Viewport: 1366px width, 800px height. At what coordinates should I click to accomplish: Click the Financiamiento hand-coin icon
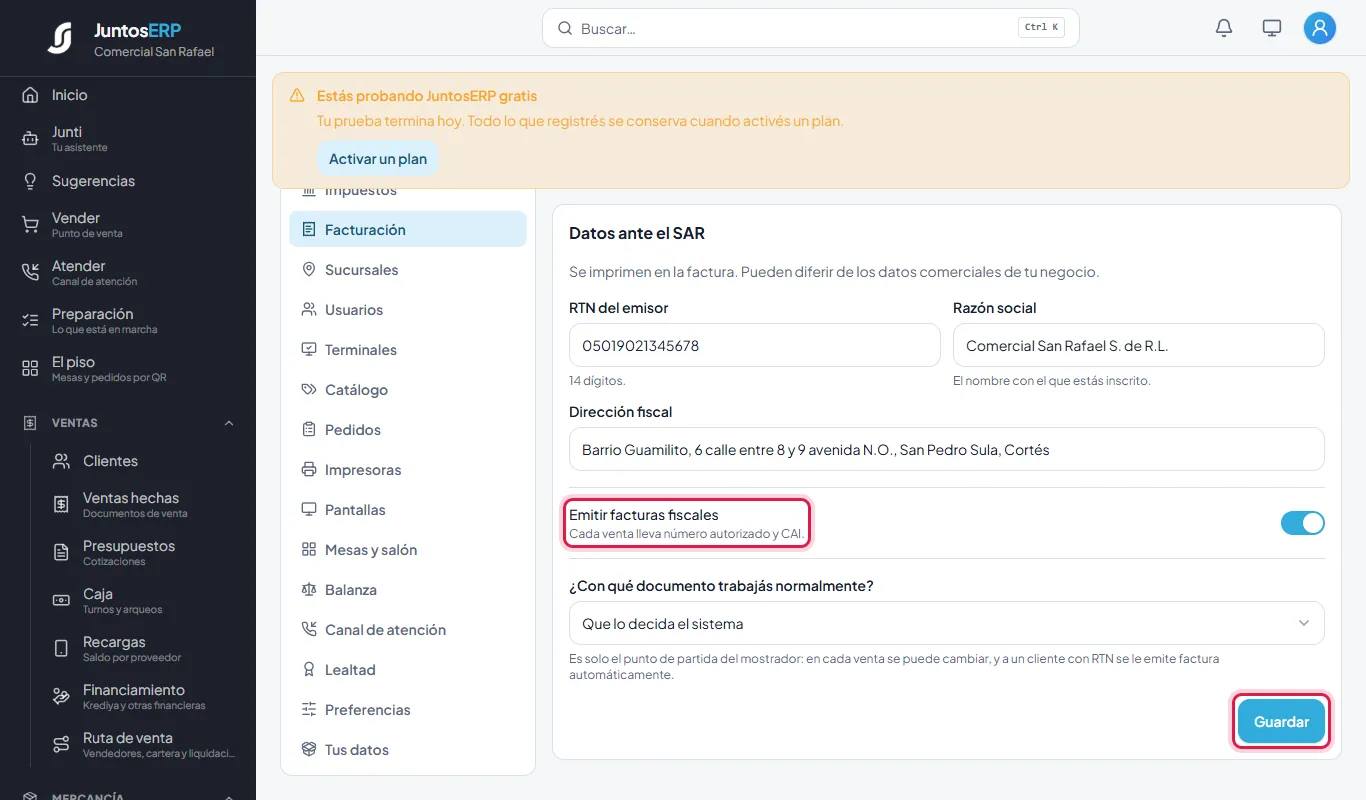(x=61, y=696)
